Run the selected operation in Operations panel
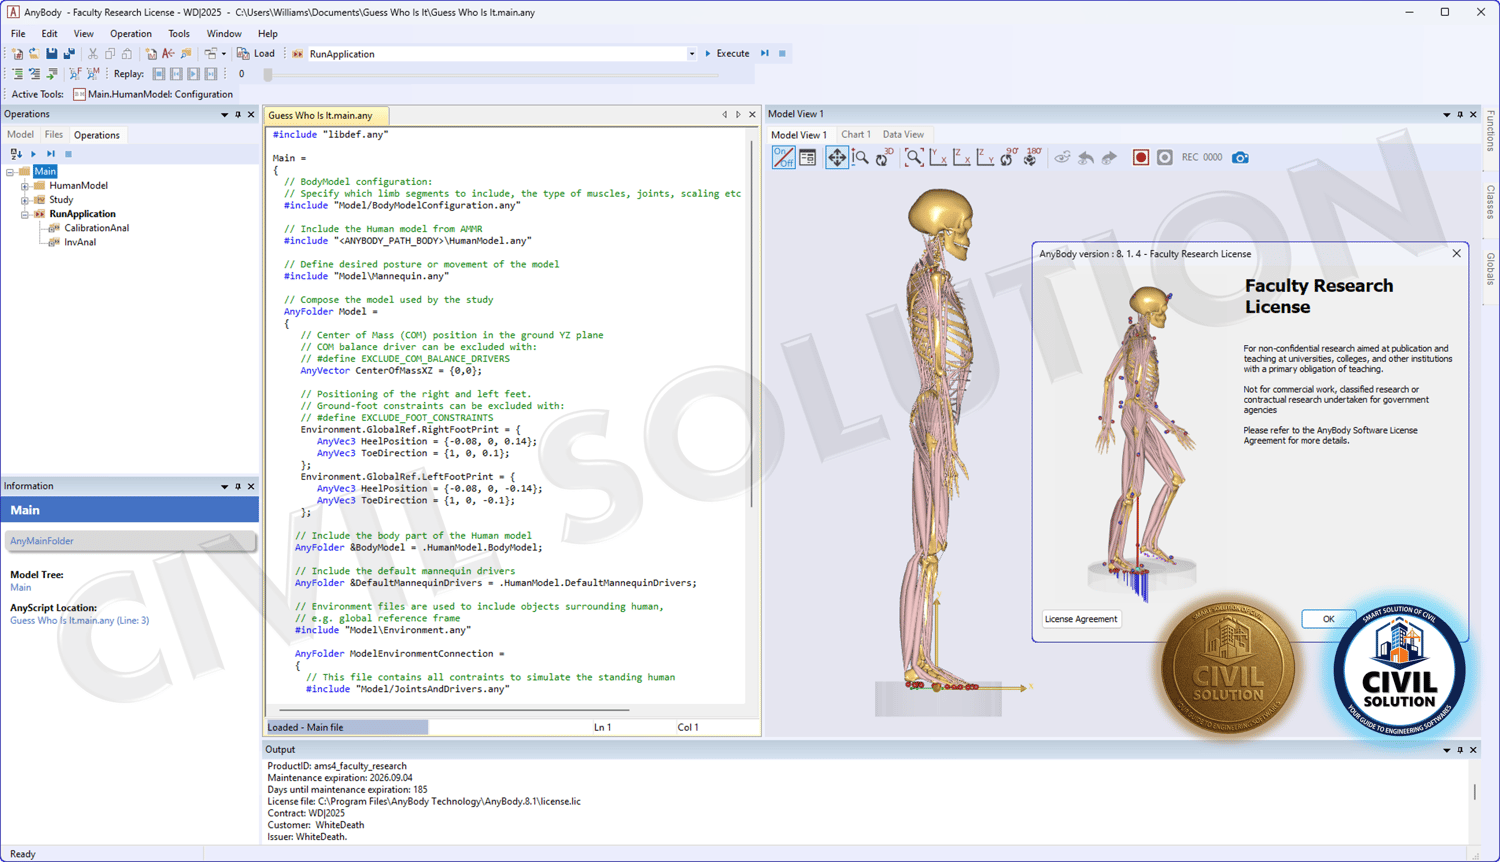The height and width of the screenshot is (862, 1500). 33,154
